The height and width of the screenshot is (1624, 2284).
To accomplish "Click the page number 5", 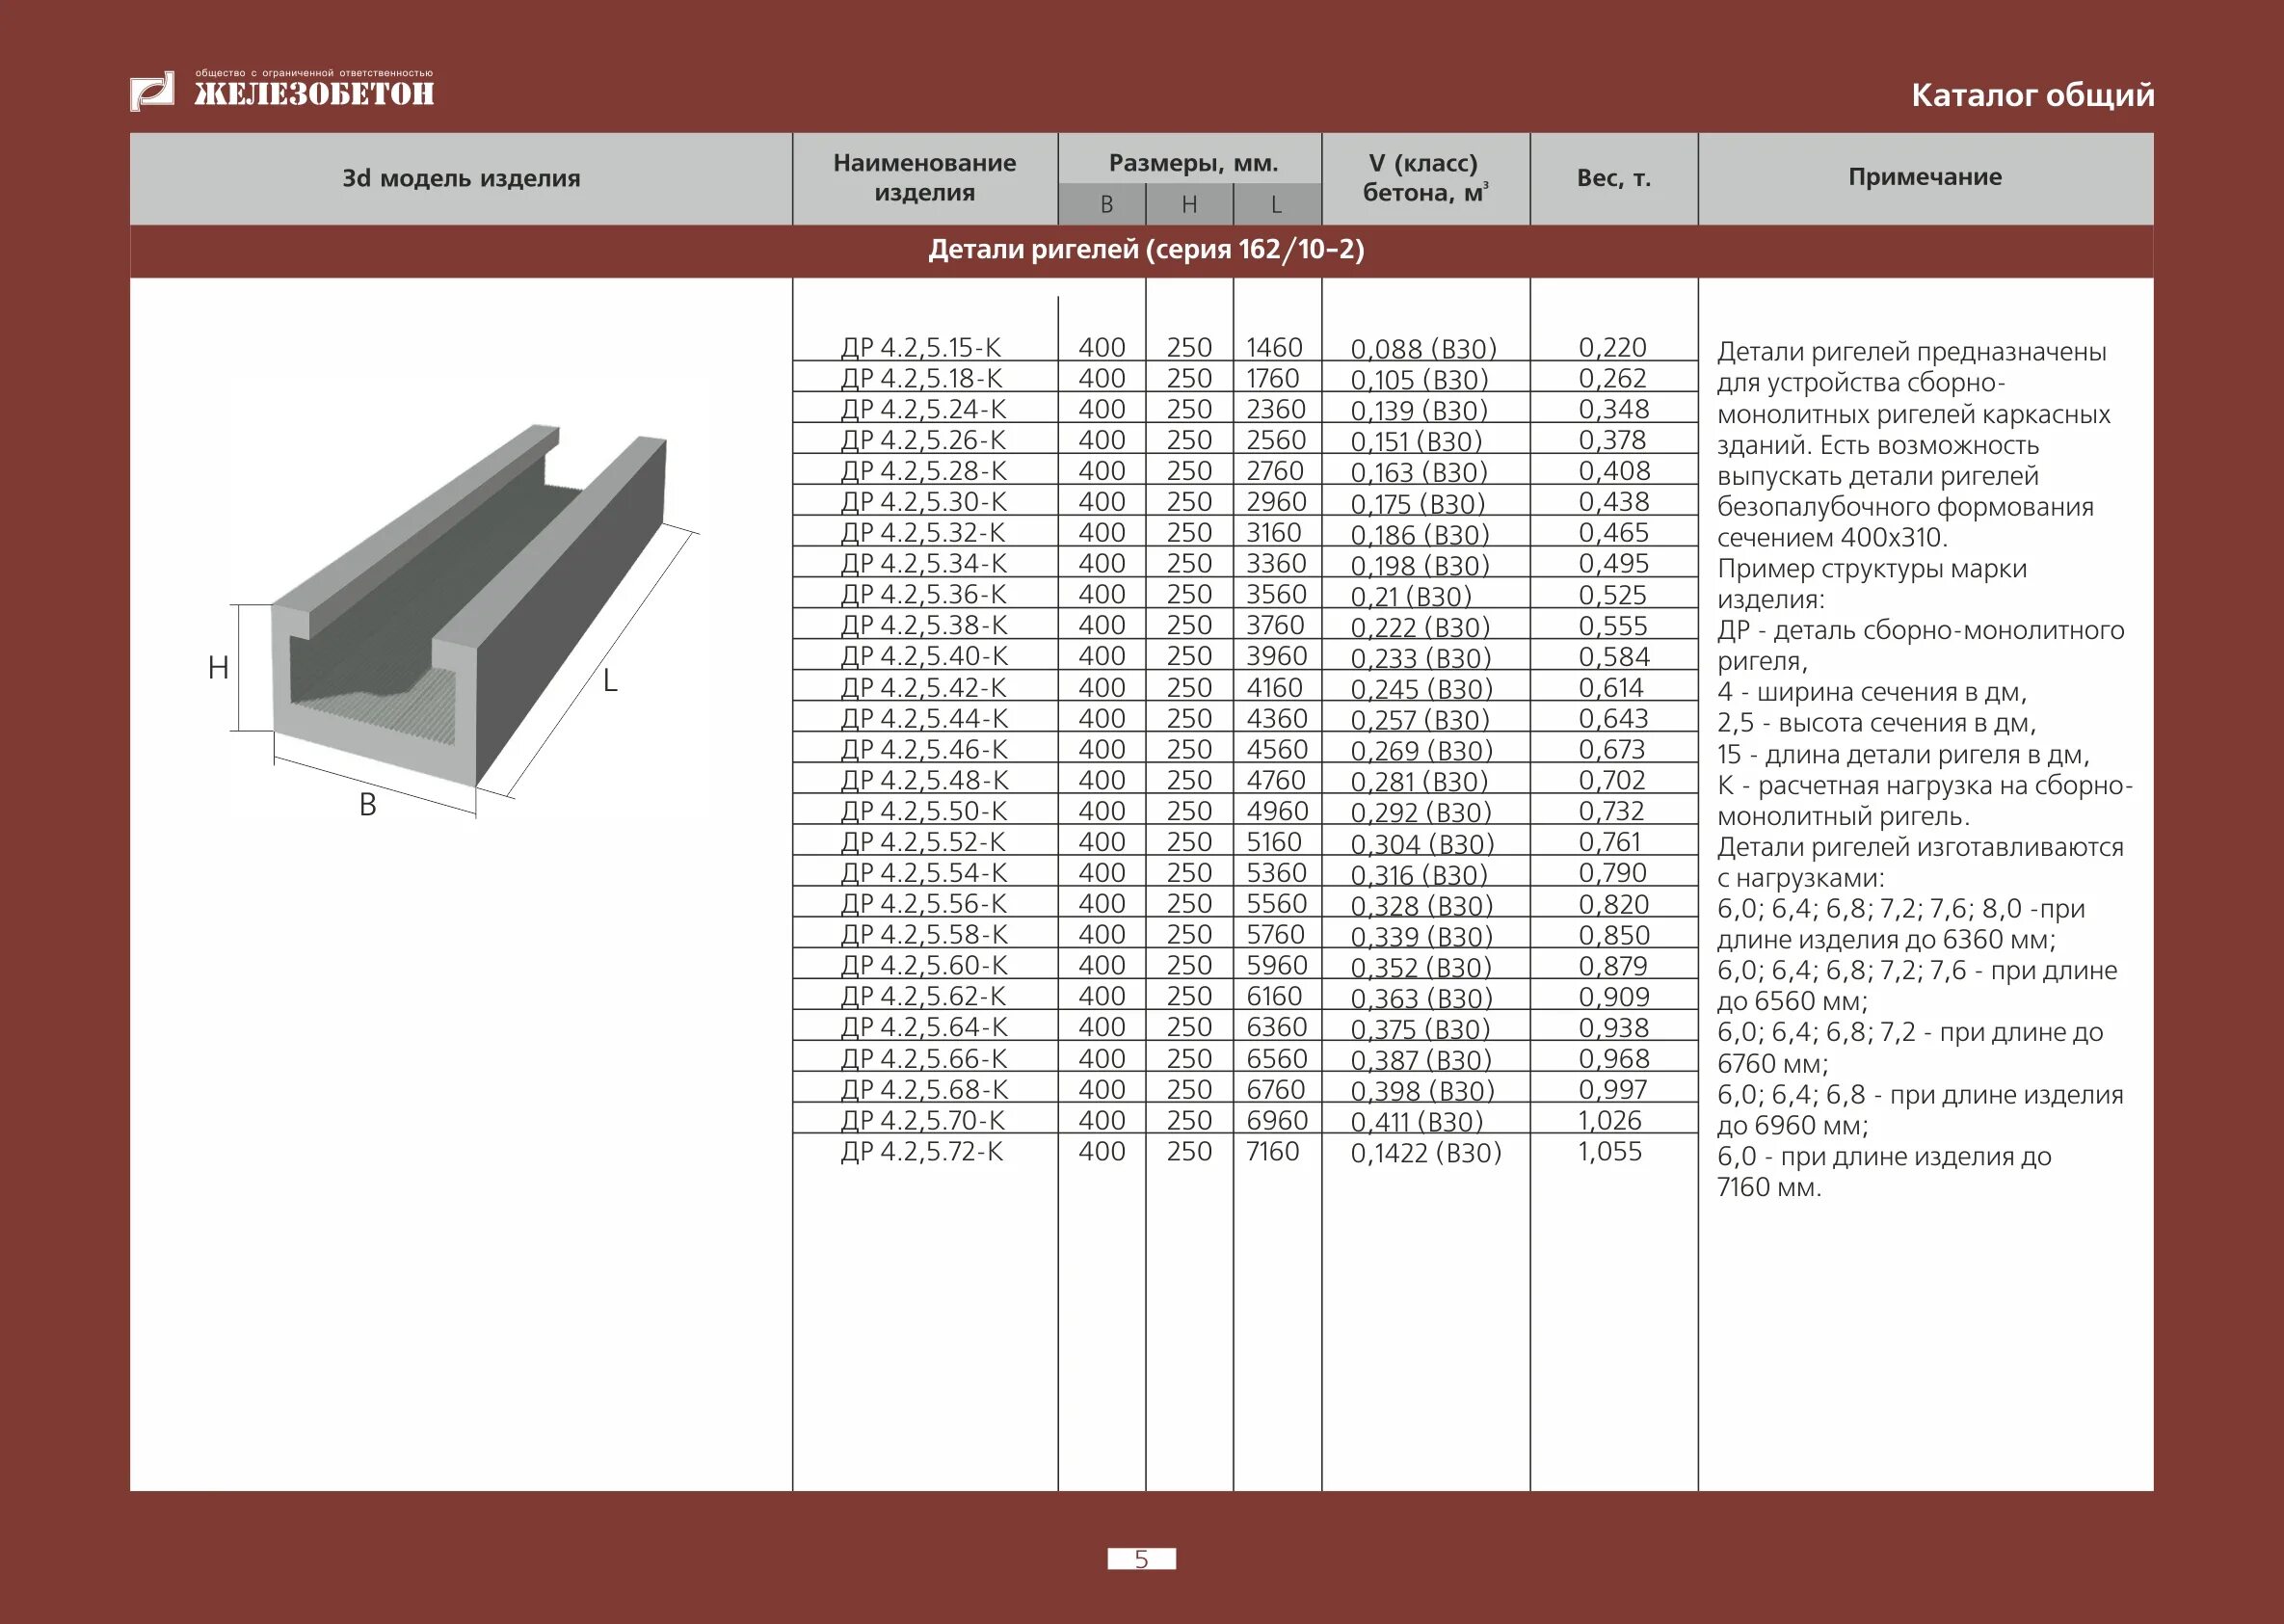I will pos(1142,1559).
